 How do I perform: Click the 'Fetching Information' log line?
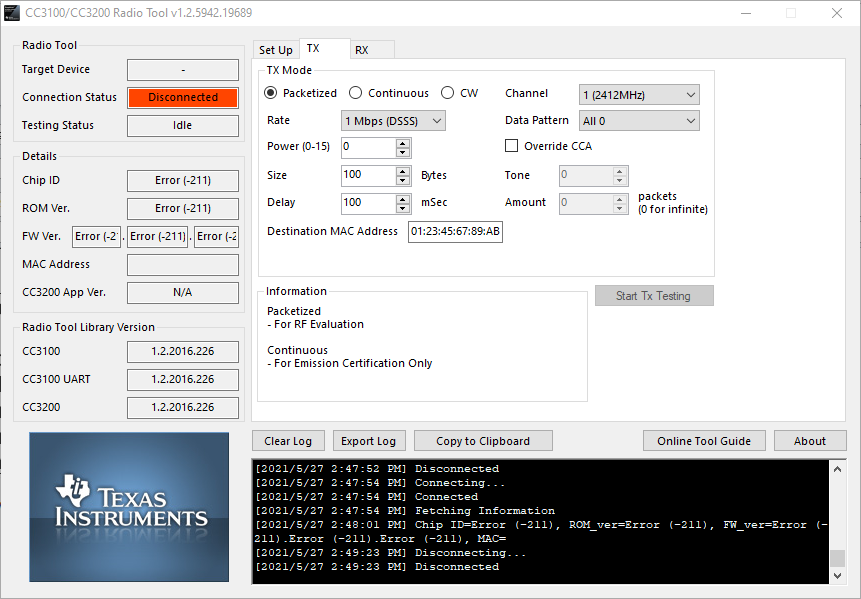tap(405, 511)
